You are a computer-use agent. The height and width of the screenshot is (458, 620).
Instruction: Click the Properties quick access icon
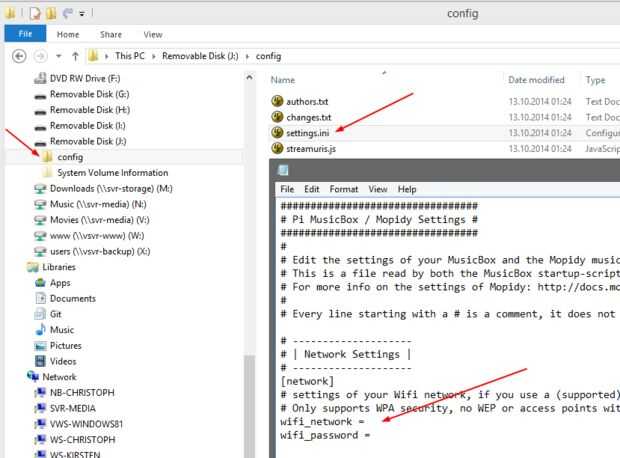pyautogui.click(x=33, y=14)
